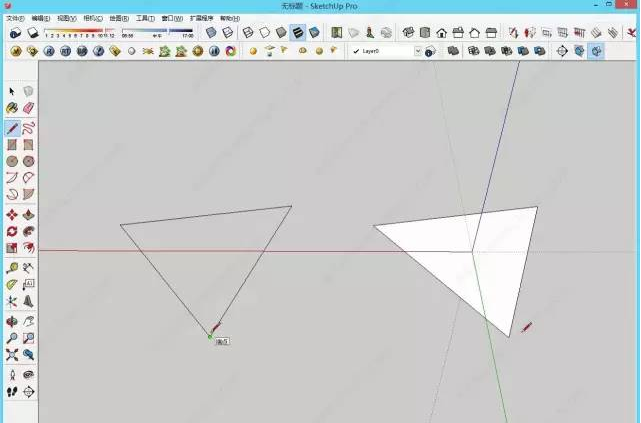
Task: Enable Wireframe face style
Action: tap(248, 33)
